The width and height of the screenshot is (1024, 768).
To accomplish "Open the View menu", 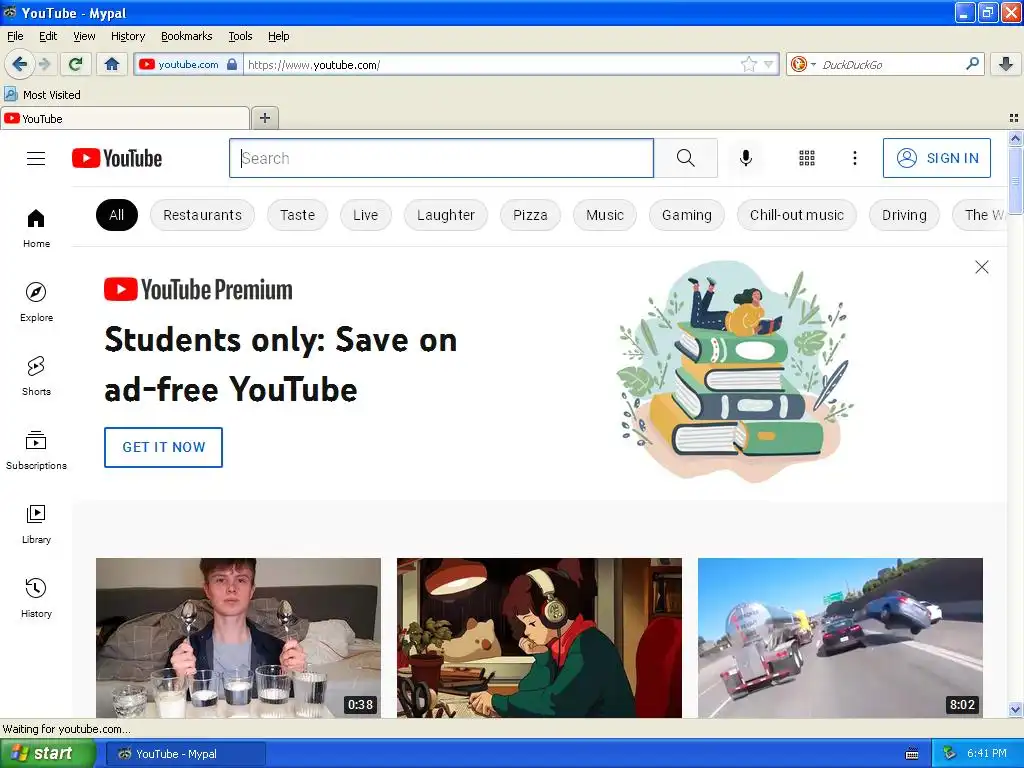I will [84, 36].
